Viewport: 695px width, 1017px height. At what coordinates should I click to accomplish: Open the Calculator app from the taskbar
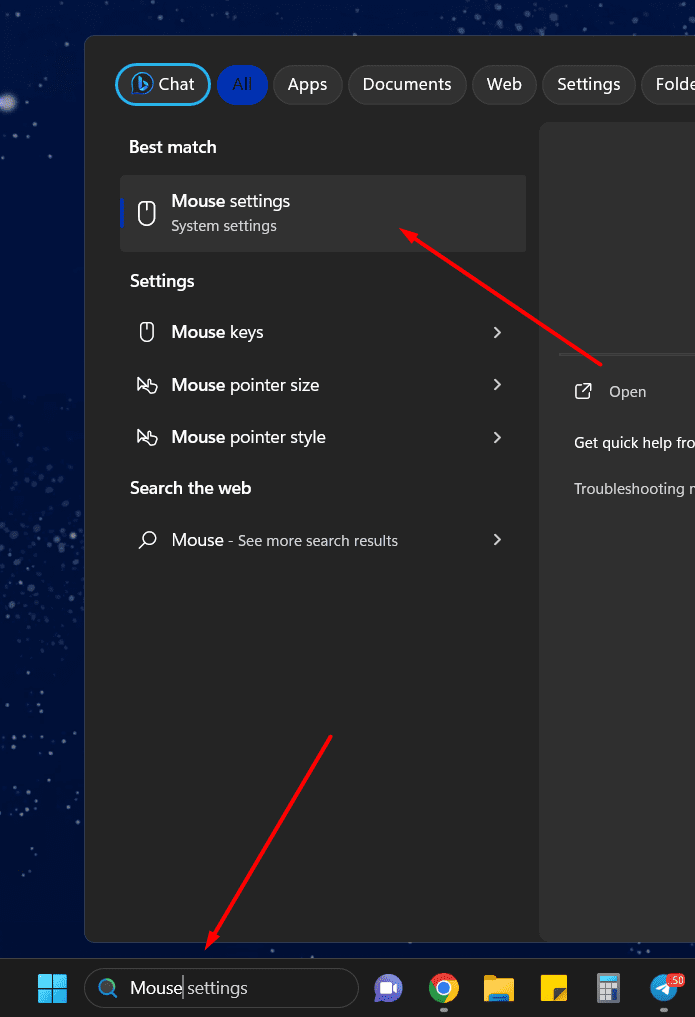609,988
